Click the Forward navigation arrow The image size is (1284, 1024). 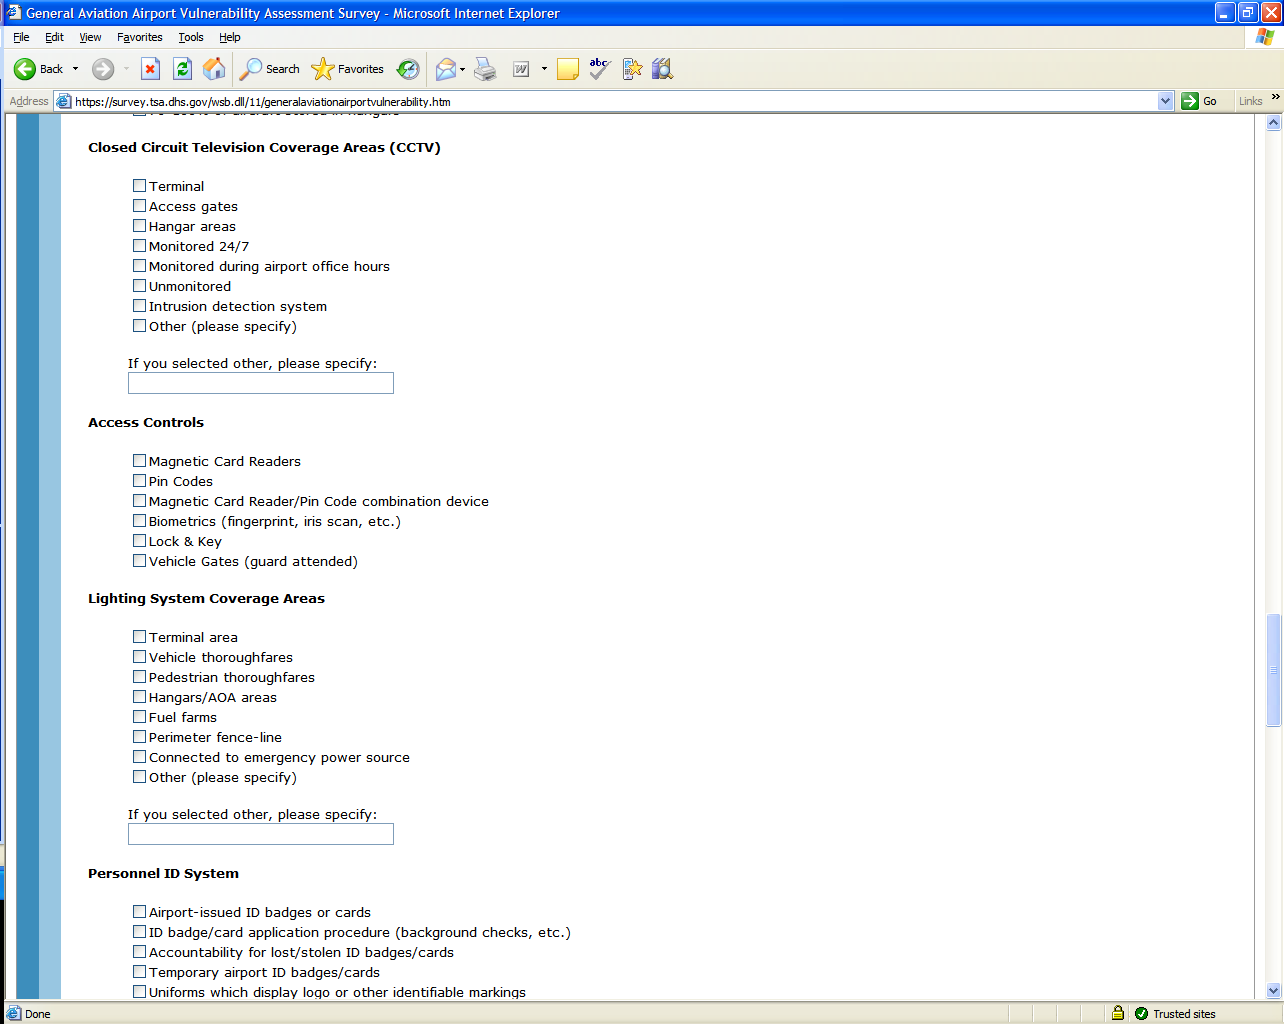(103, 69)
